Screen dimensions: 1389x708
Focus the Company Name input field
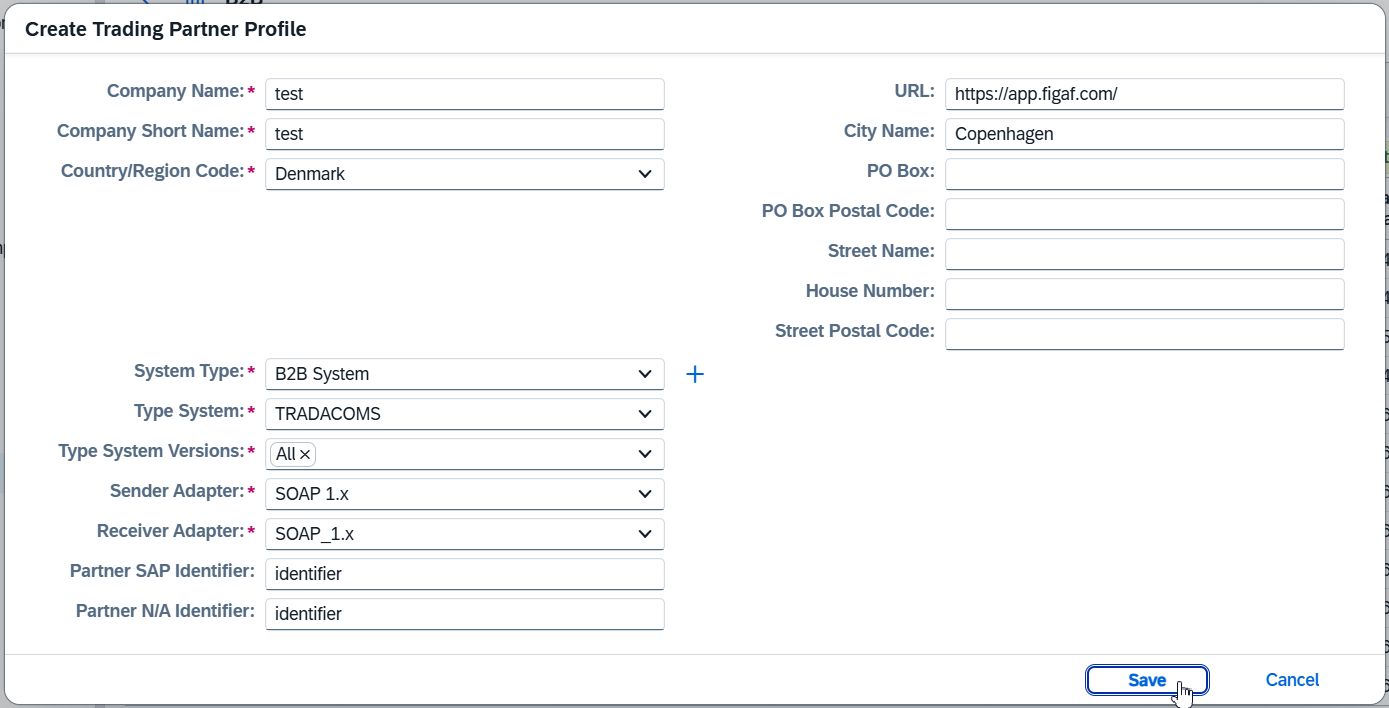[465, 94]
